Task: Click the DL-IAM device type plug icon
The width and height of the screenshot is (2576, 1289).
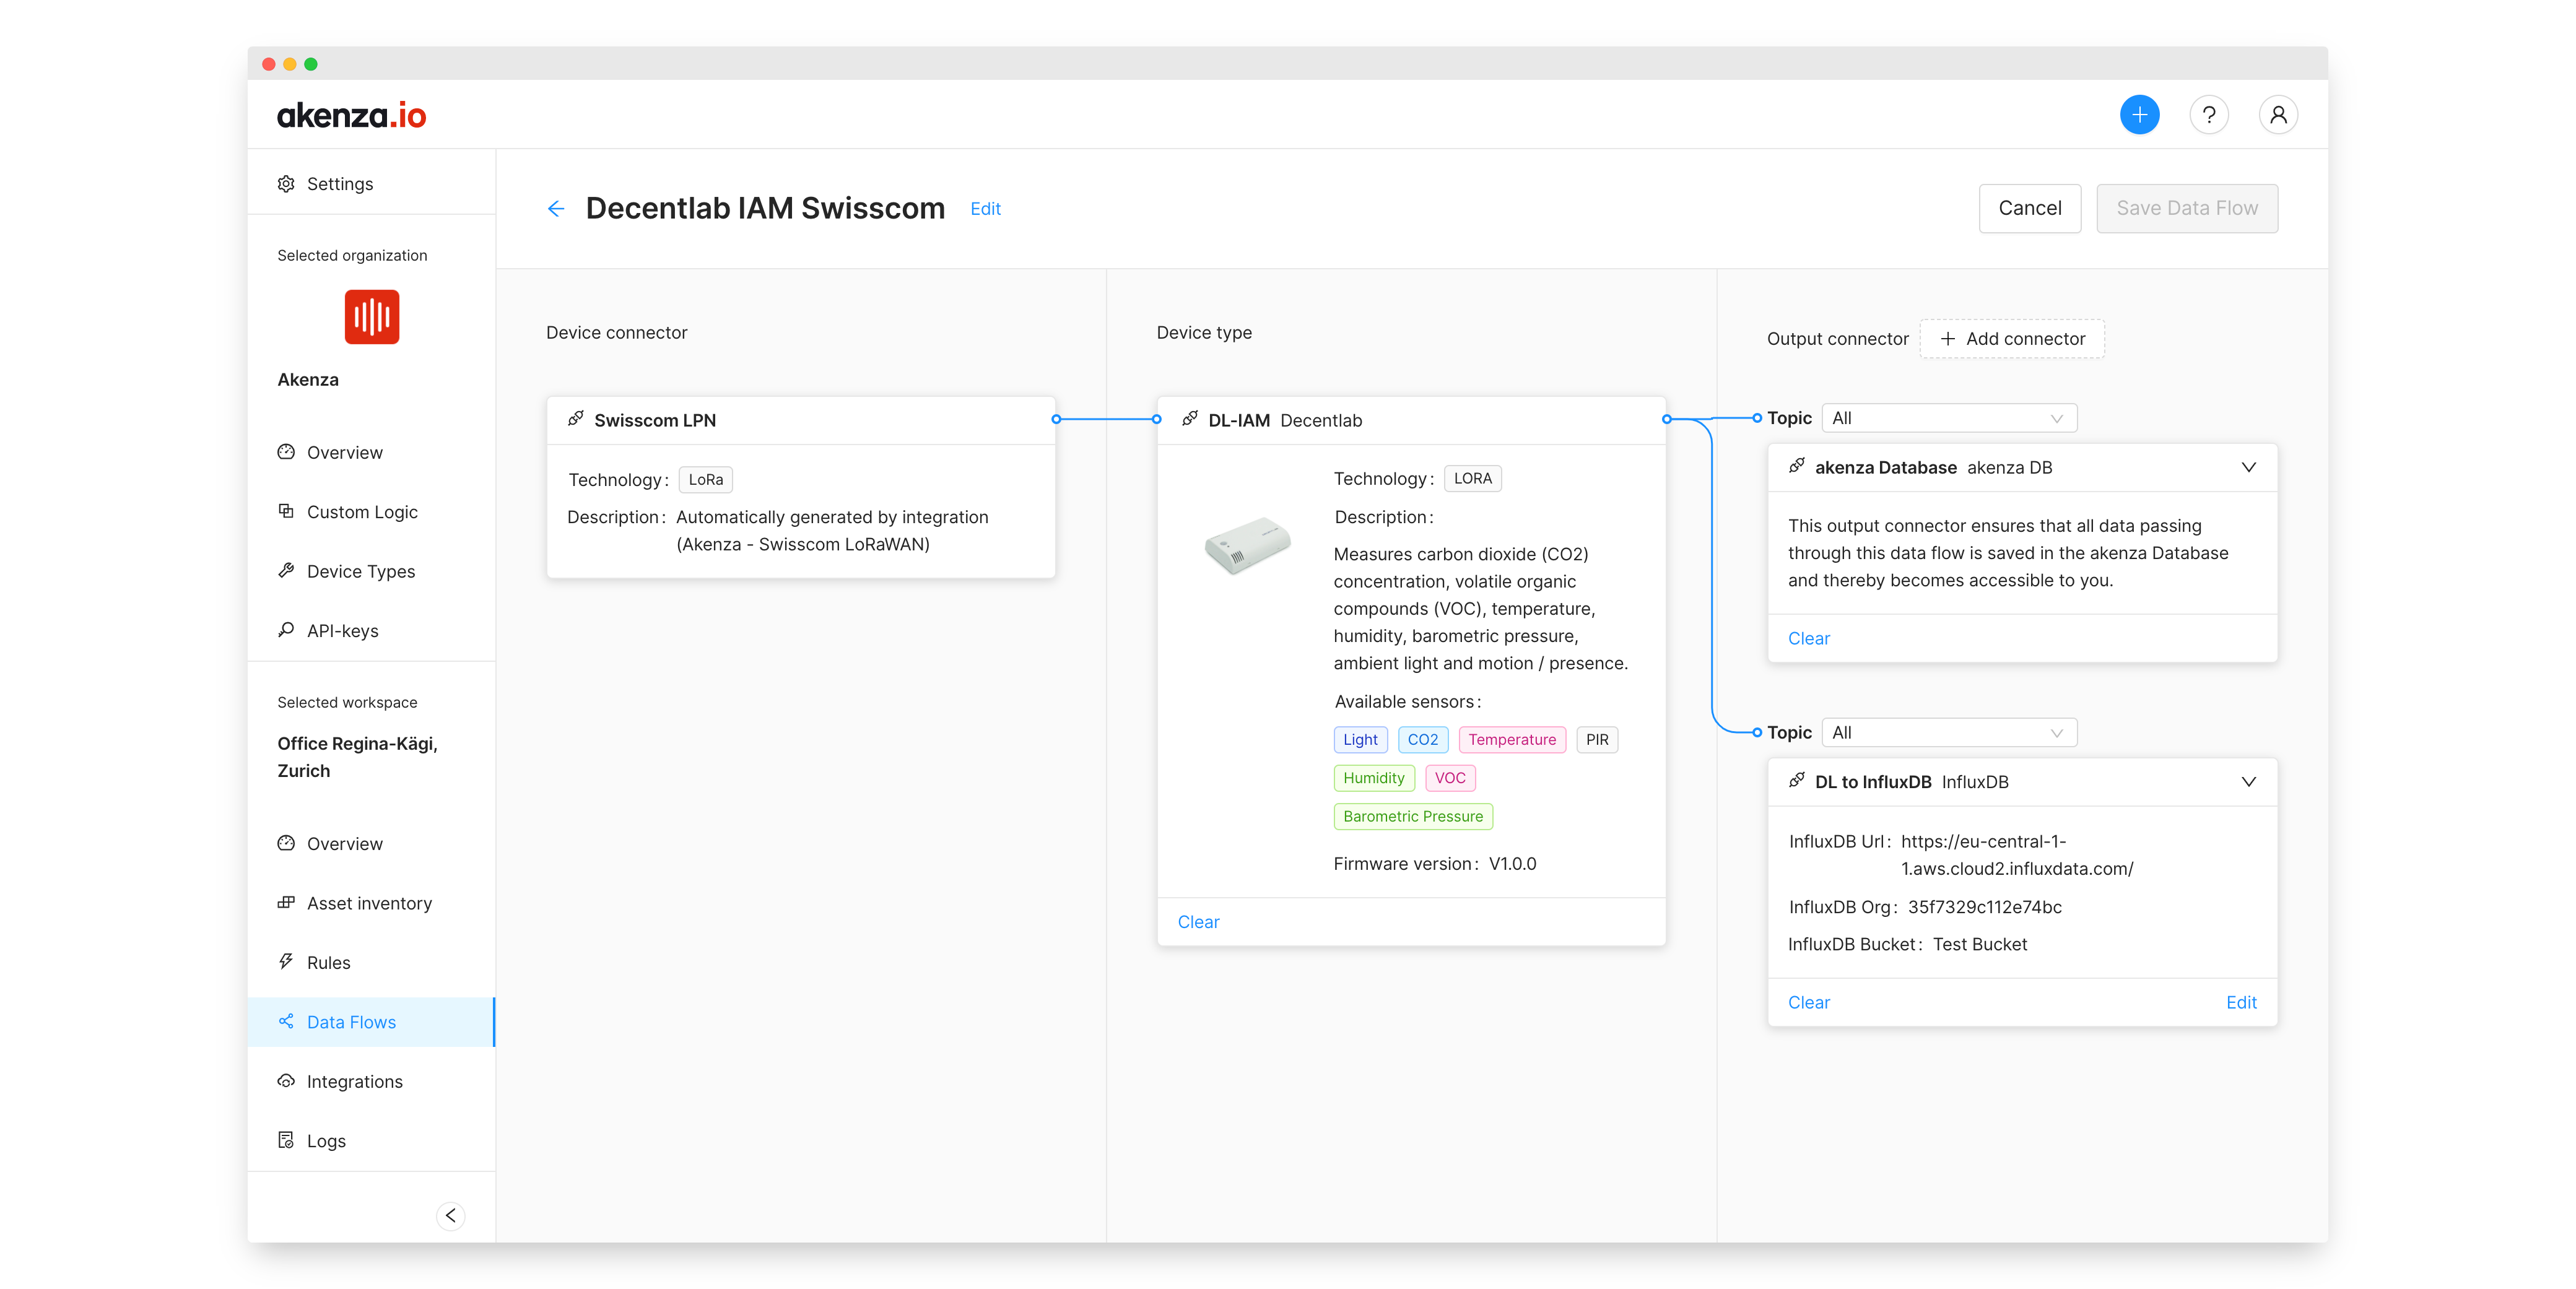Action: (x=1189, y=419)
